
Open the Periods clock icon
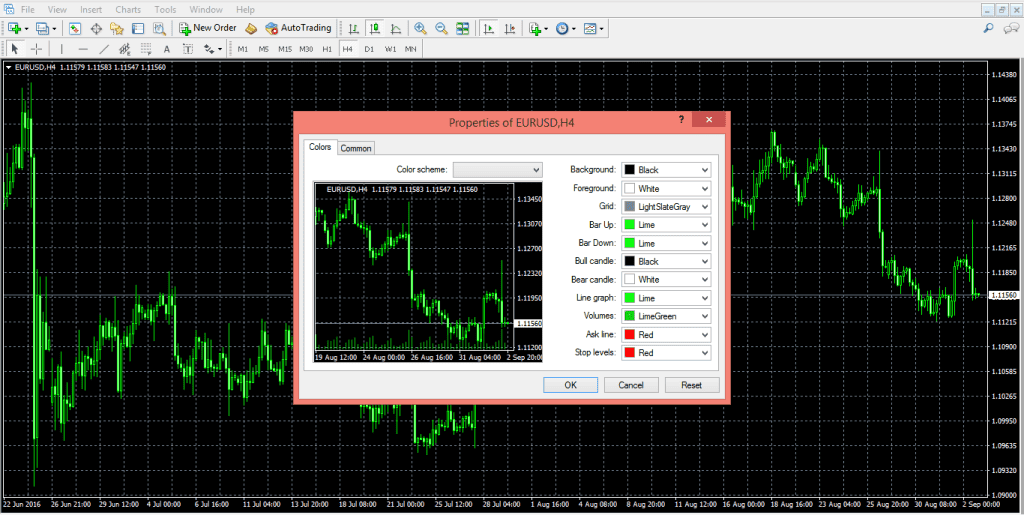(x=562, y=28)
